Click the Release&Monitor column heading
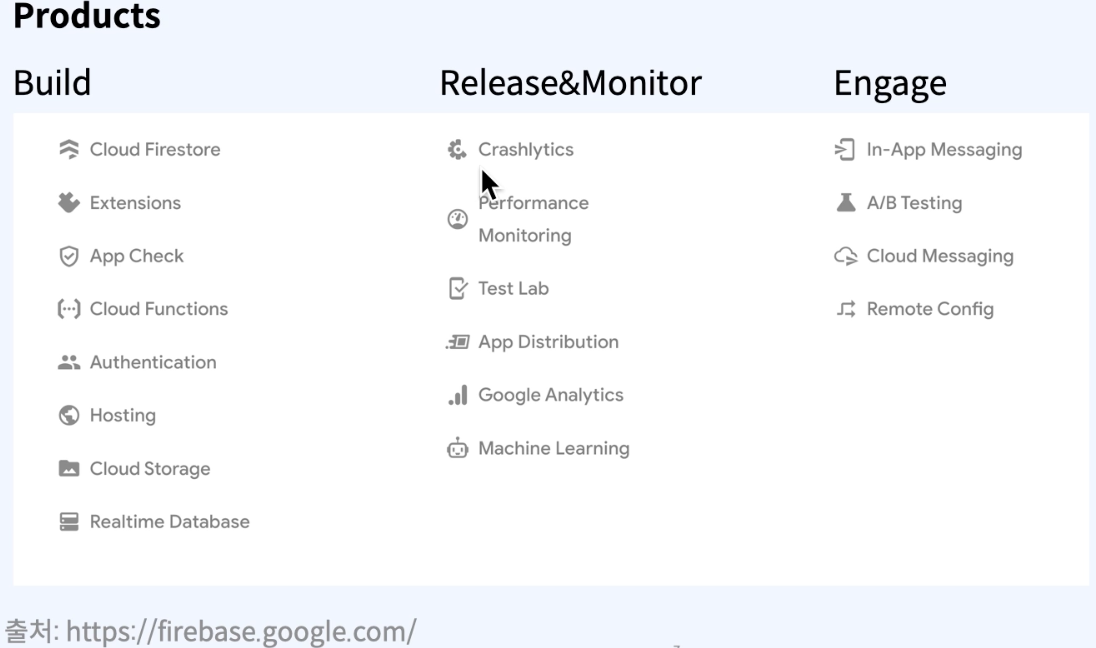Image resolution: width=1096 pixels, height=648 pixels. pos(570,82)
